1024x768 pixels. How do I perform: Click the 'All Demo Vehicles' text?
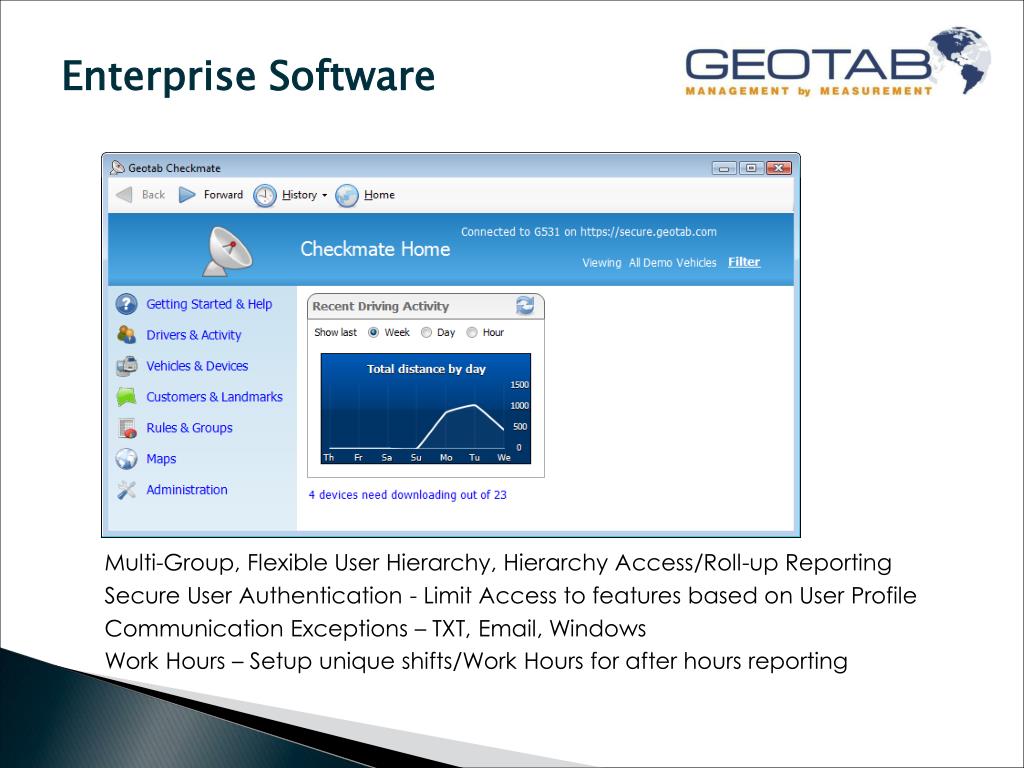(673, 263)
